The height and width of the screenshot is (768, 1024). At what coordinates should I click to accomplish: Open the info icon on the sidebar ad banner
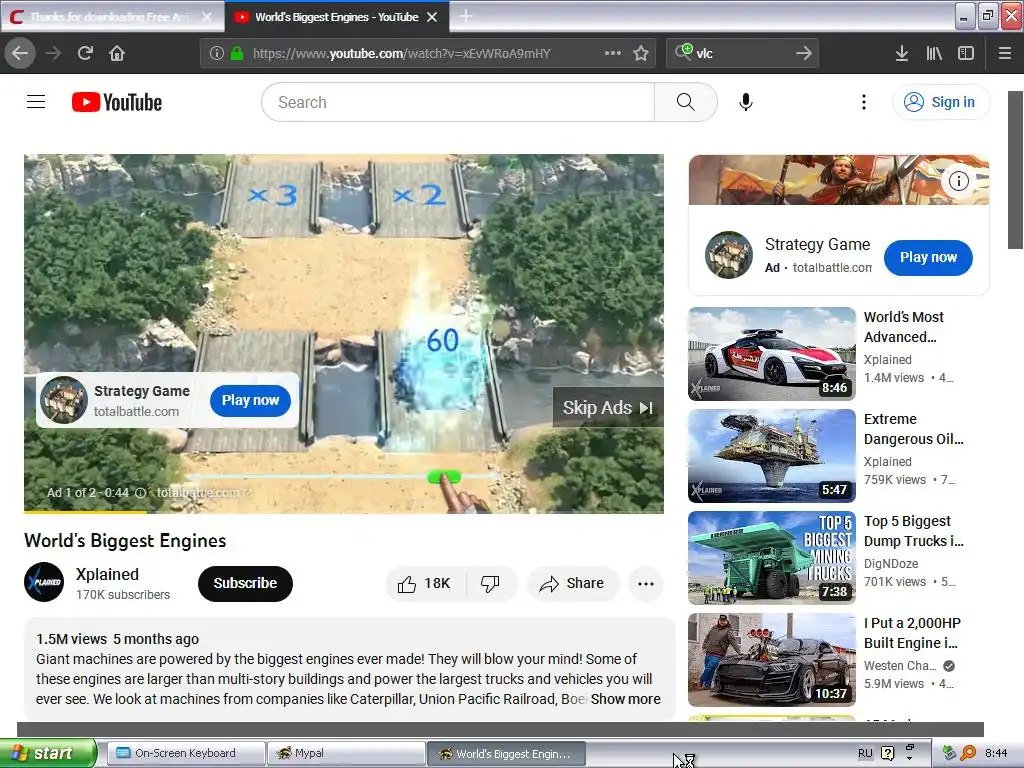tap(958, 181)
